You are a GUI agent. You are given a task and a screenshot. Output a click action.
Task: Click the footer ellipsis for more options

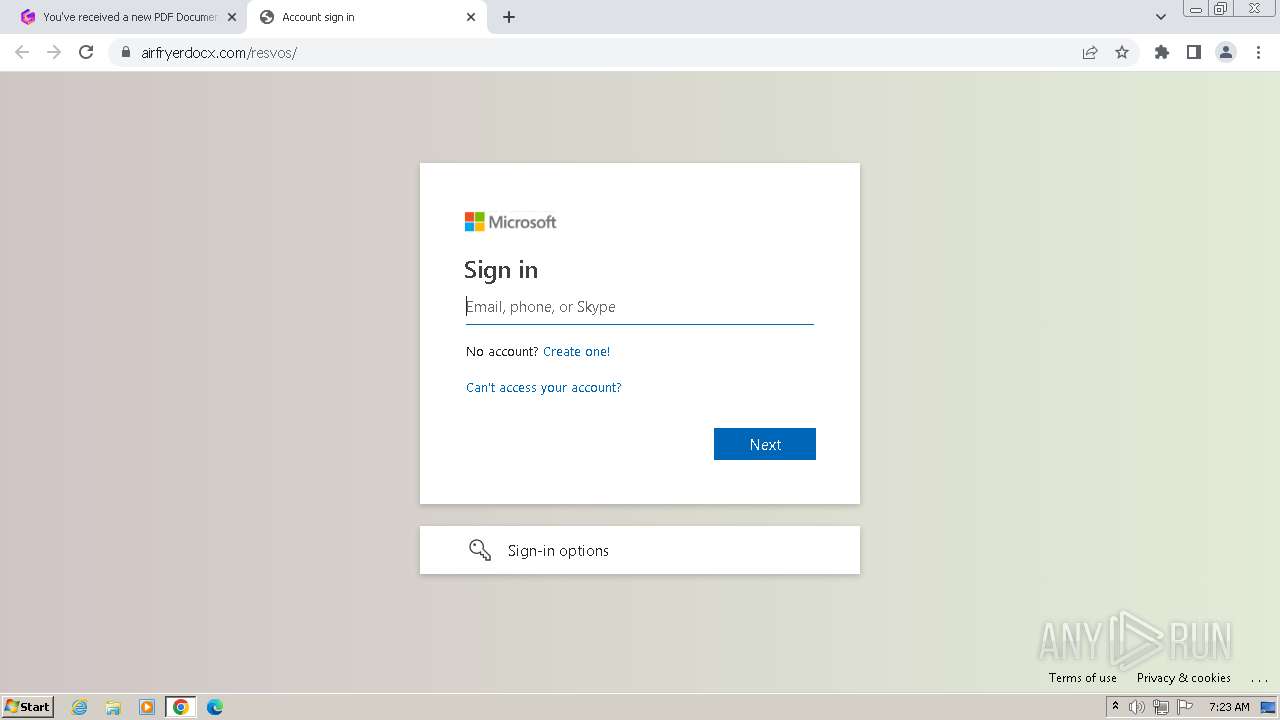[1259, 679]
